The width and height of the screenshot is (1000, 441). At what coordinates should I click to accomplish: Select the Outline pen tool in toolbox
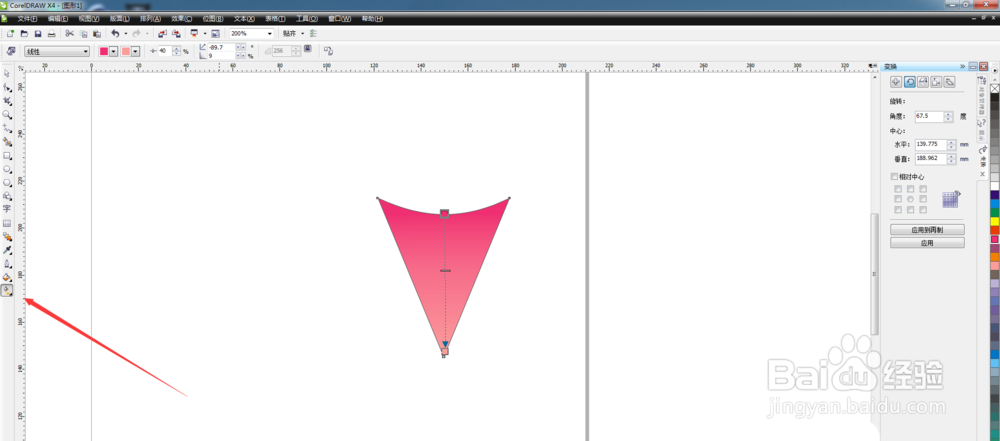[x=7, y=264]
